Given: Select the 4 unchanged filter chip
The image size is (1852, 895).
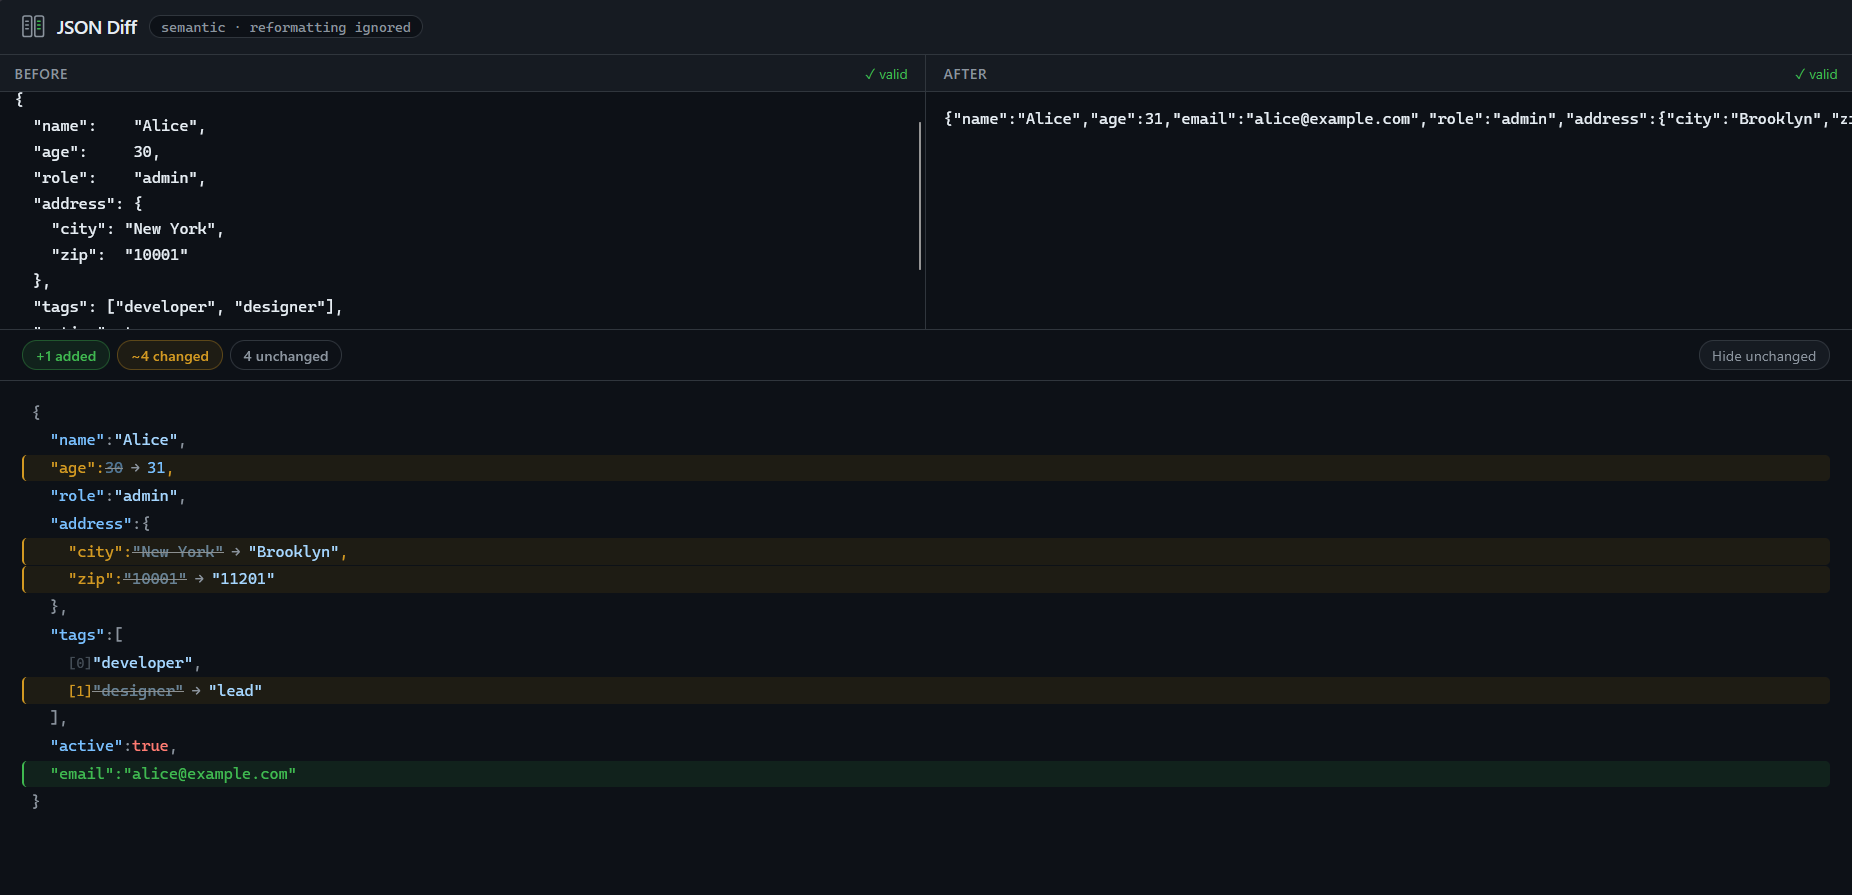Looking at the screenshot, I should [286, 356].
